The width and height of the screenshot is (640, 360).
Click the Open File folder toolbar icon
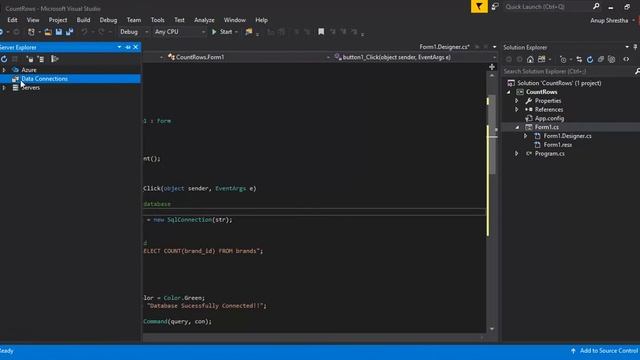pyautogui.click(x=48, y=32)
